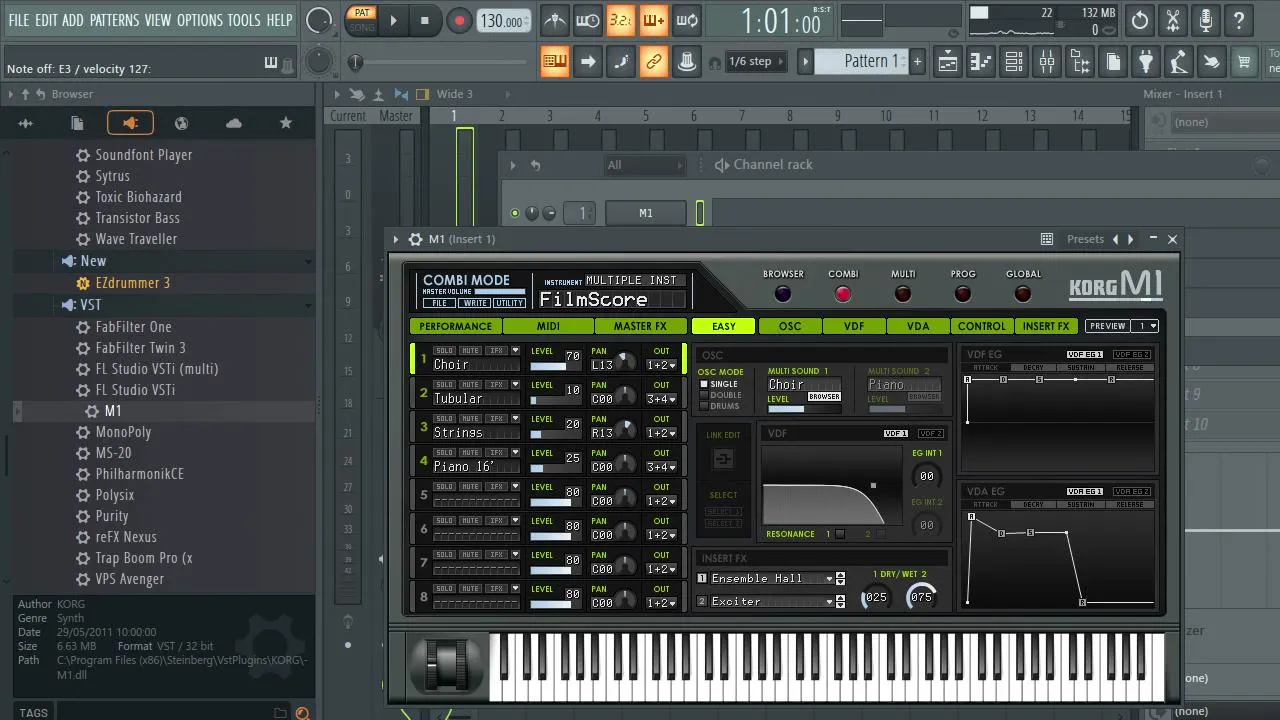Open the Choir timbre menu arrow

(x=515, y=351)
